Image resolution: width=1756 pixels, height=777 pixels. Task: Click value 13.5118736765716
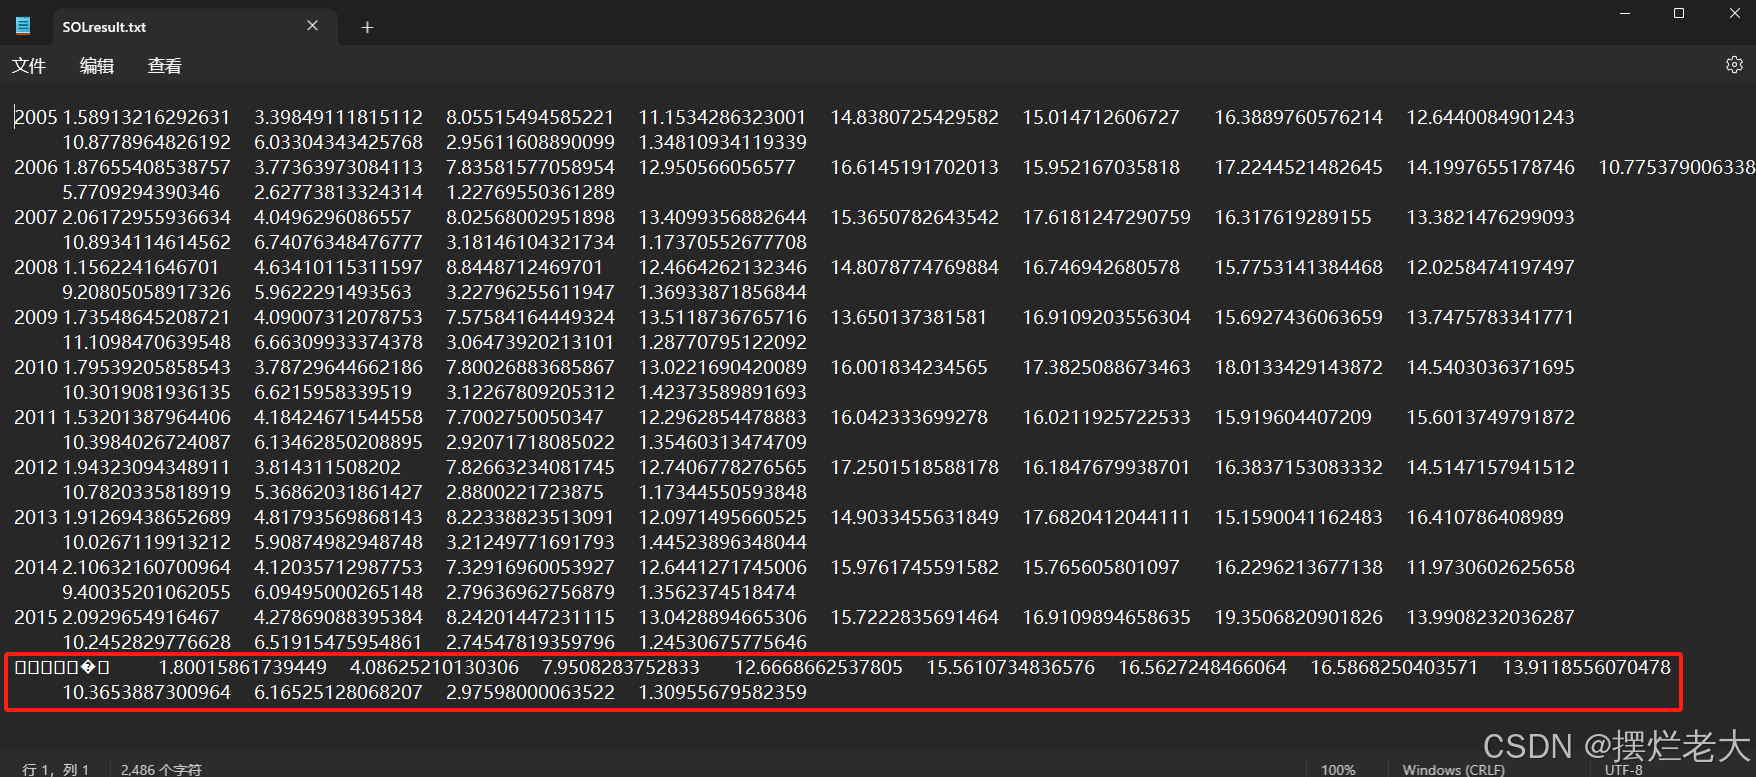tap(722, 317)
